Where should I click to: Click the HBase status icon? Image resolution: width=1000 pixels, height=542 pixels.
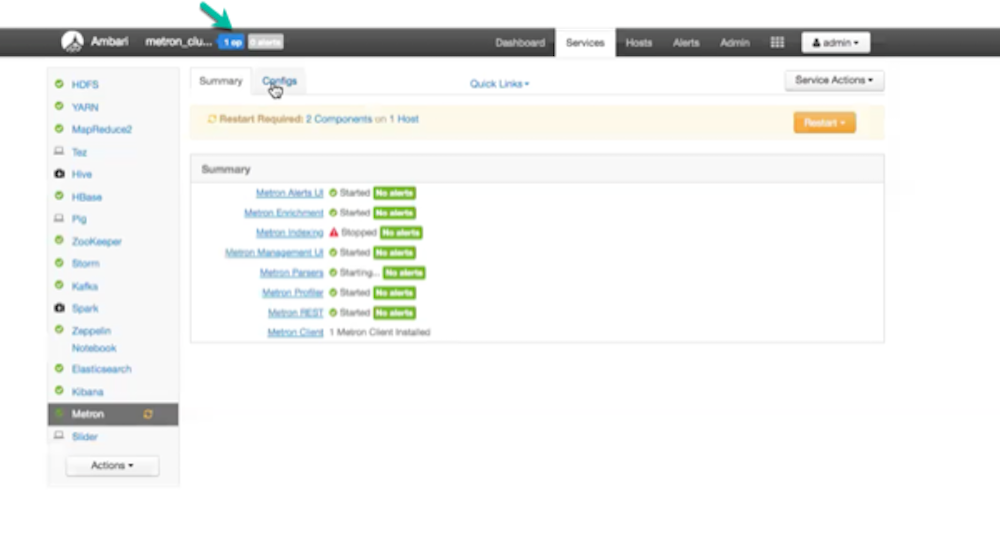coord(59,196)
